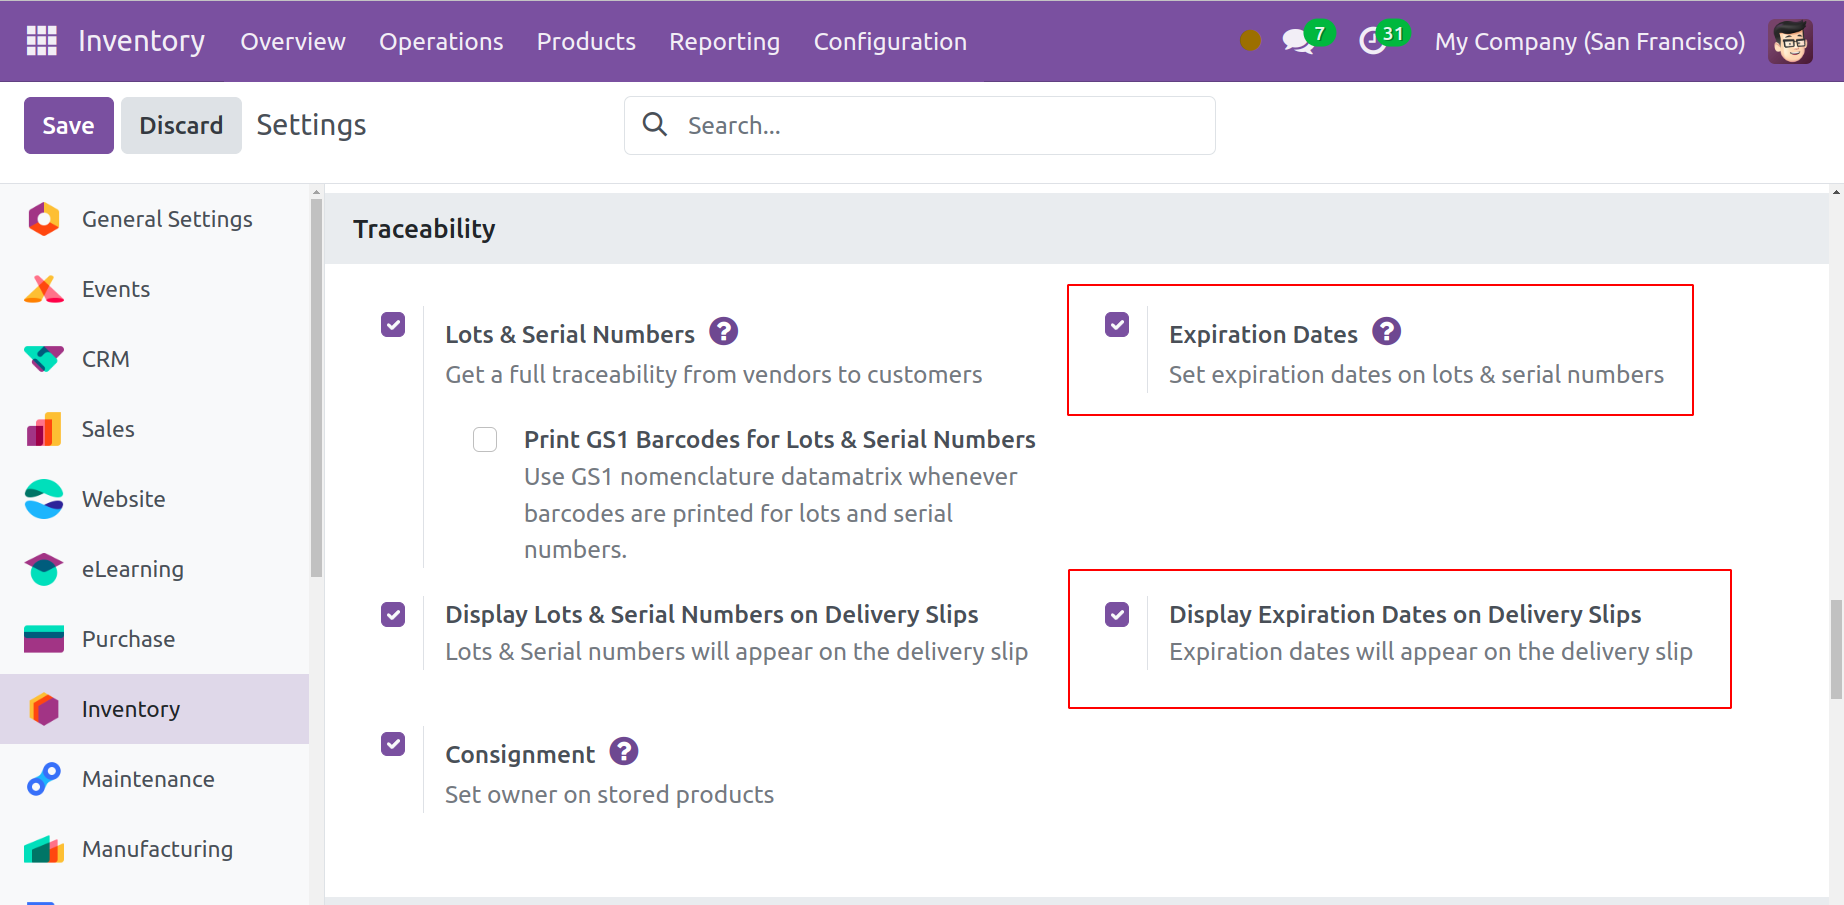1844x905 pixels.
Task: Open the activities clock icon
Action: (x=1373, y=42)
